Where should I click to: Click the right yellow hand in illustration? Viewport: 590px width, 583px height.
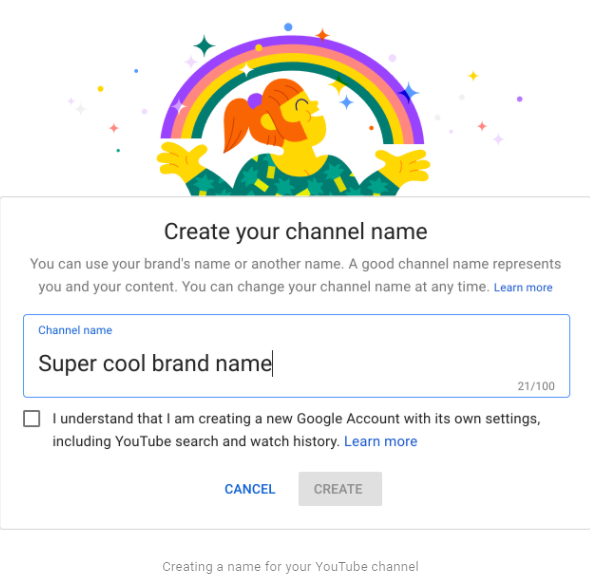(x=403, y=165)
